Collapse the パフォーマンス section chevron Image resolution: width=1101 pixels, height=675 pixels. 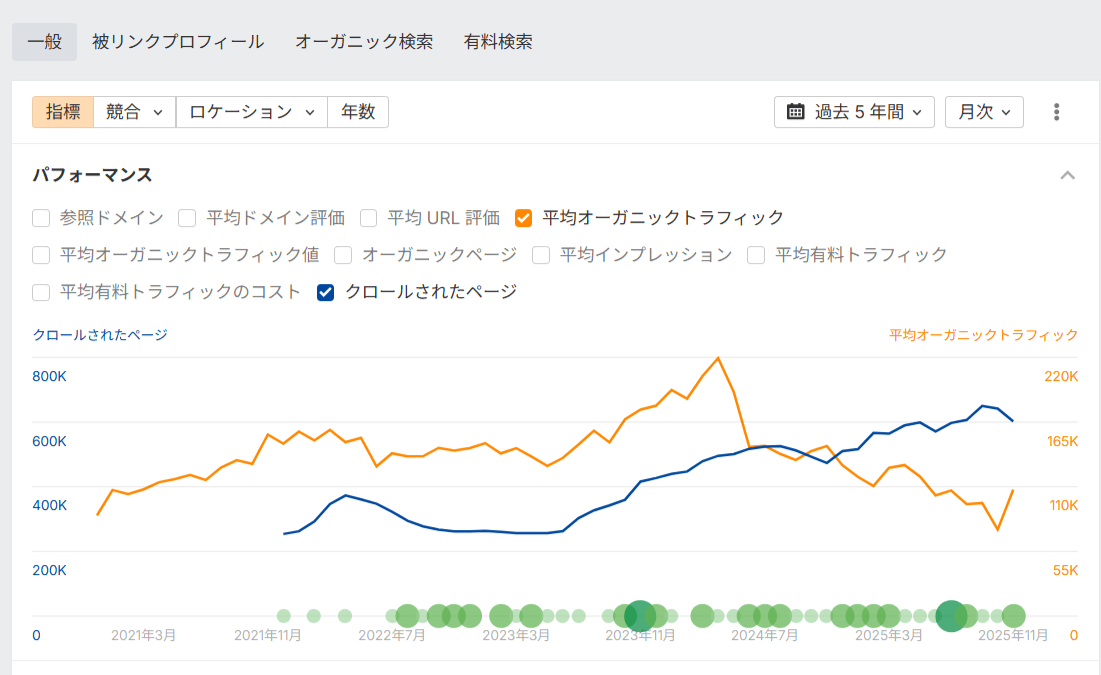point(1068,175)
